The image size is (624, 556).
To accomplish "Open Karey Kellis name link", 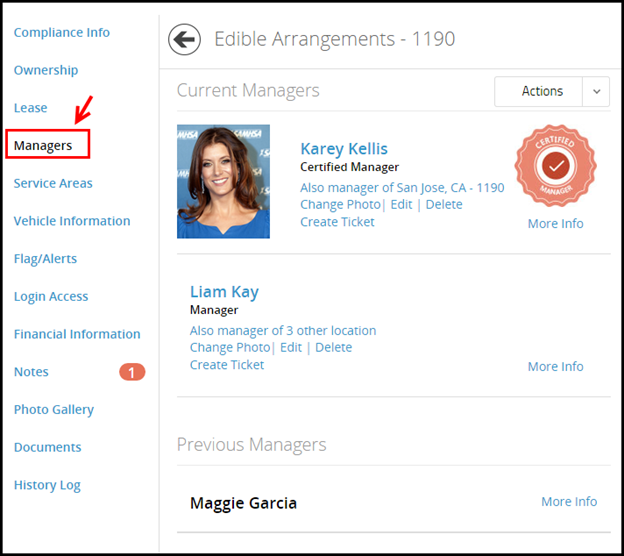I will click(x=344, y=149).
